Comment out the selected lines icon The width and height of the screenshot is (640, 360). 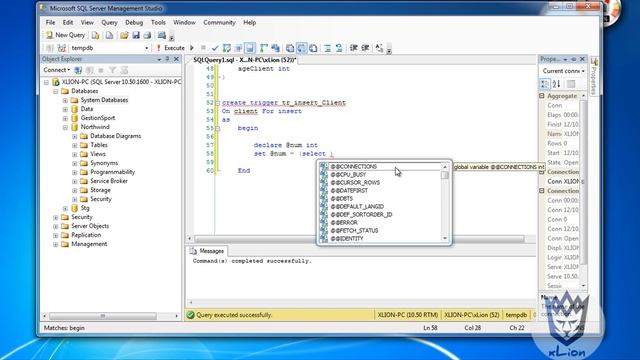(327, 48)
